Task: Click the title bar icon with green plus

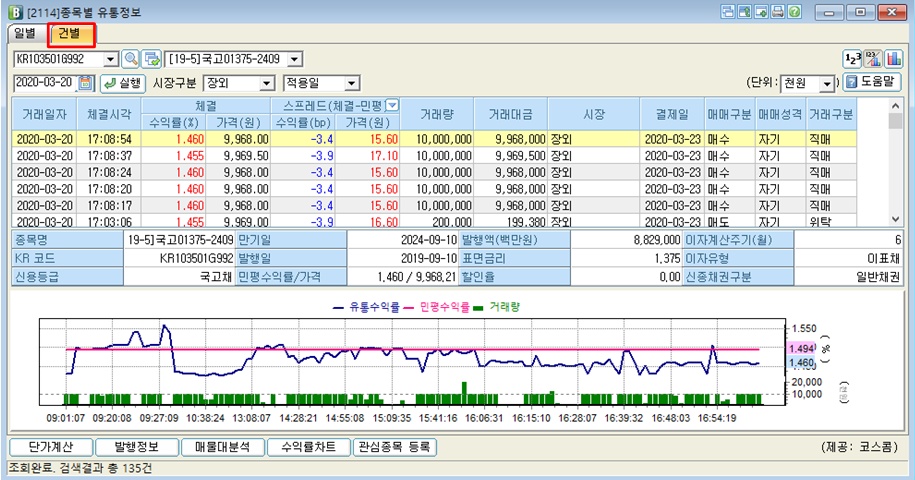Action: click(760, 11)
